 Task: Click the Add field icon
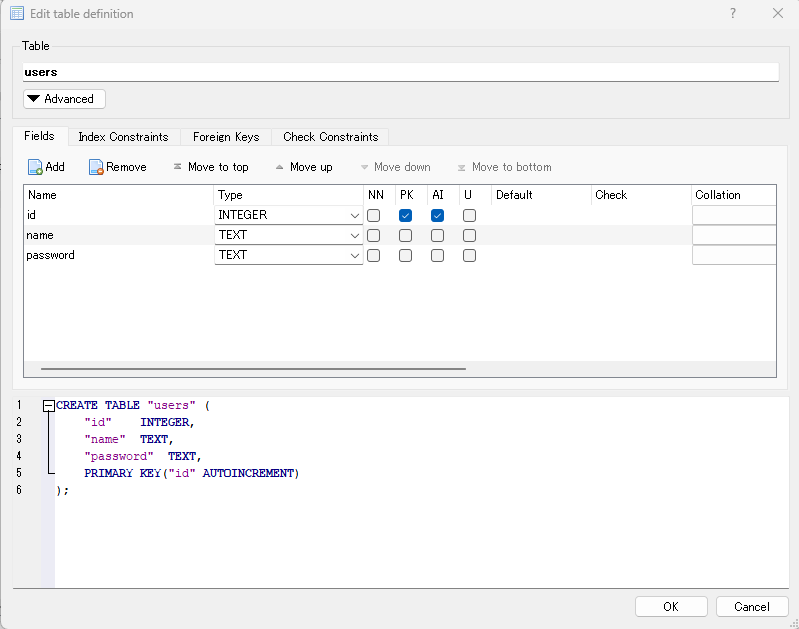(x=35, y=167)
